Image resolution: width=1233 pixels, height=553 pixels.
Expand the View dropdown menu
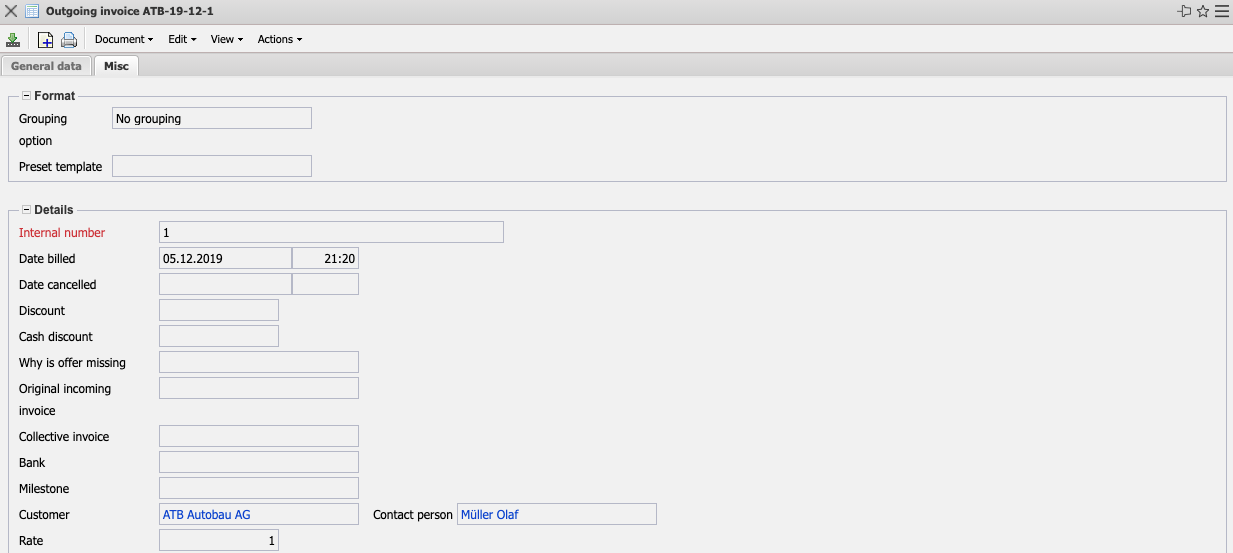pos(227,40)
